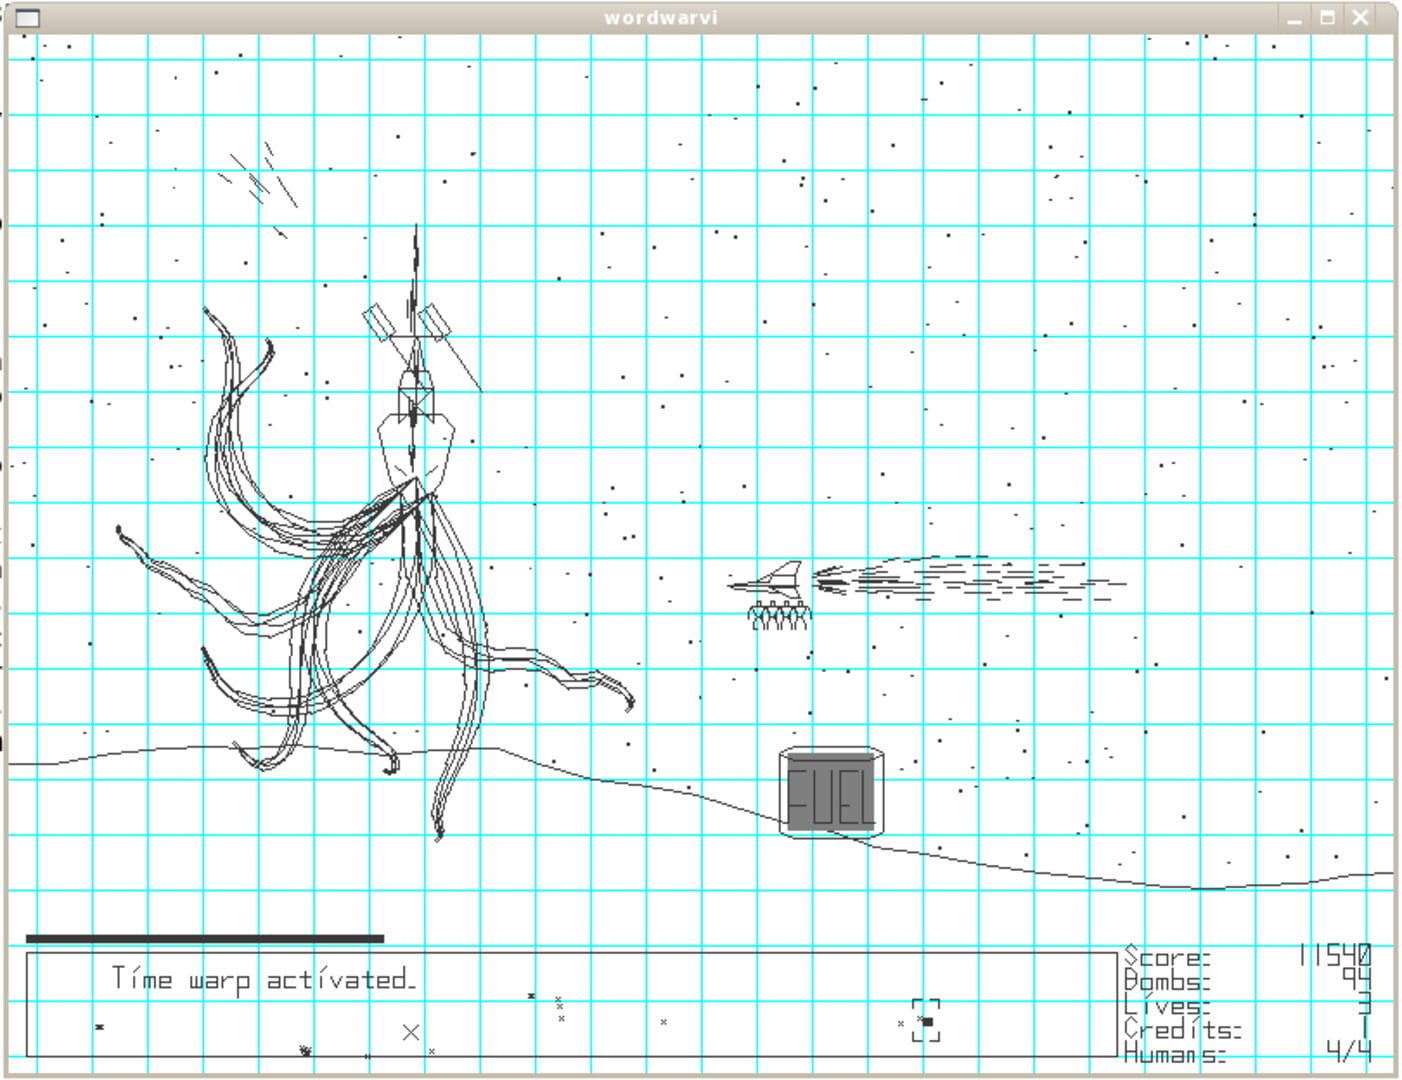
Task: Click the Humans 4/4 counter
Action: (1247, 1051)
